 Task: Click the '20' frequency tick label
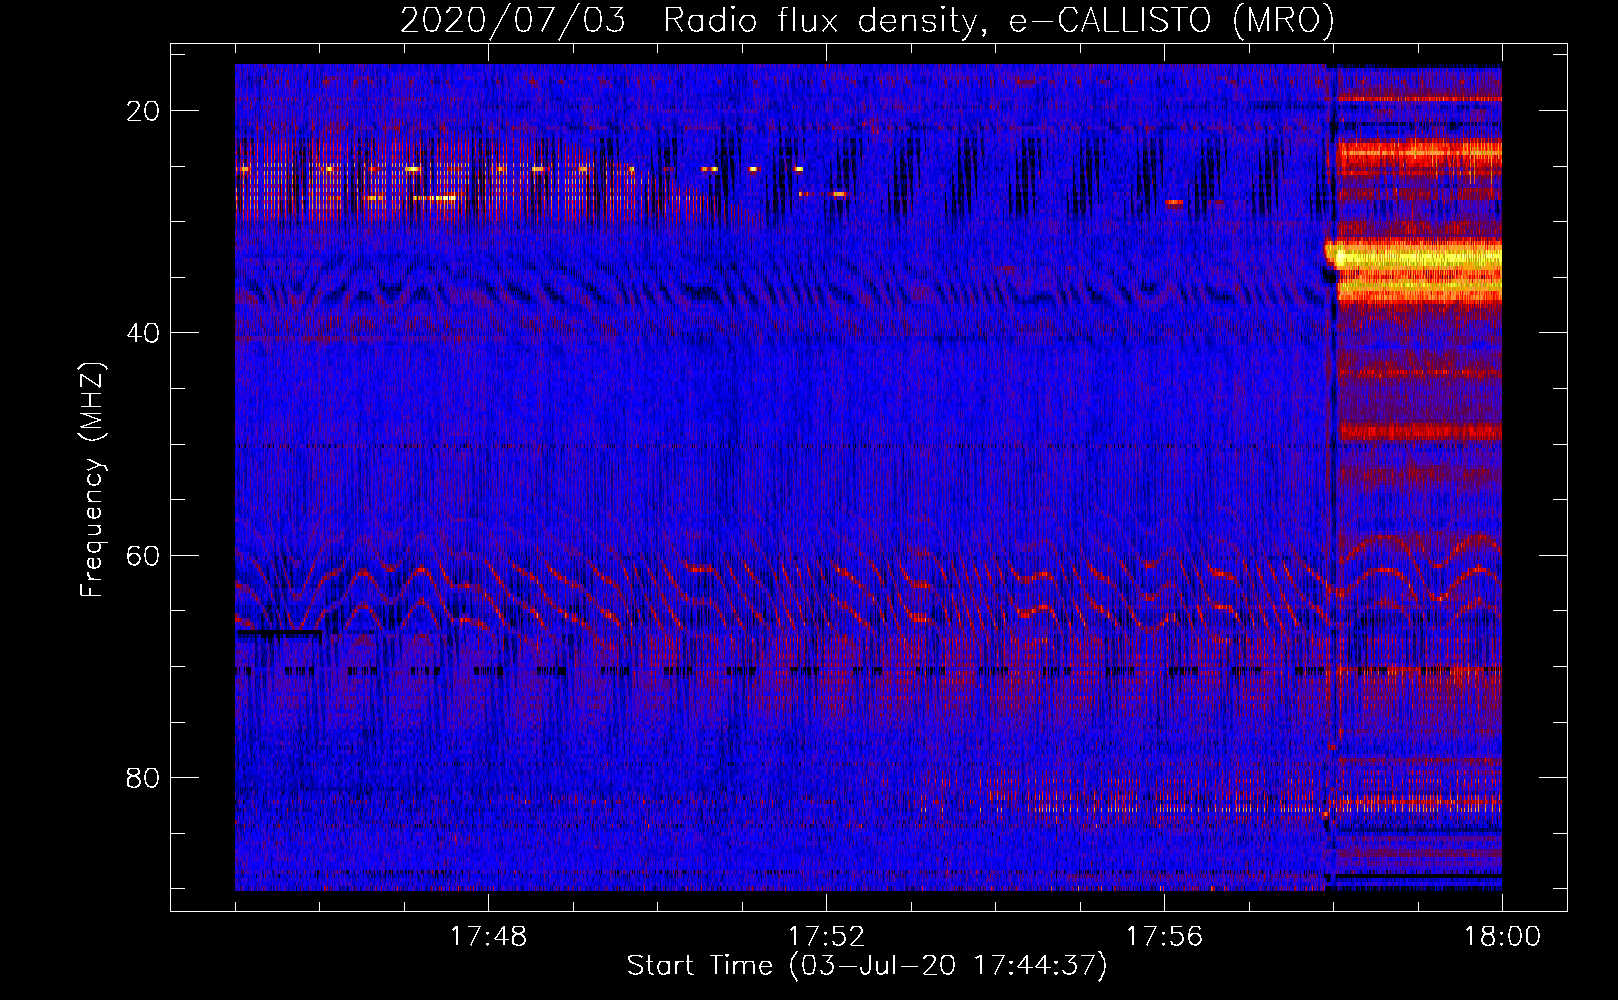[x=143, y=111]
